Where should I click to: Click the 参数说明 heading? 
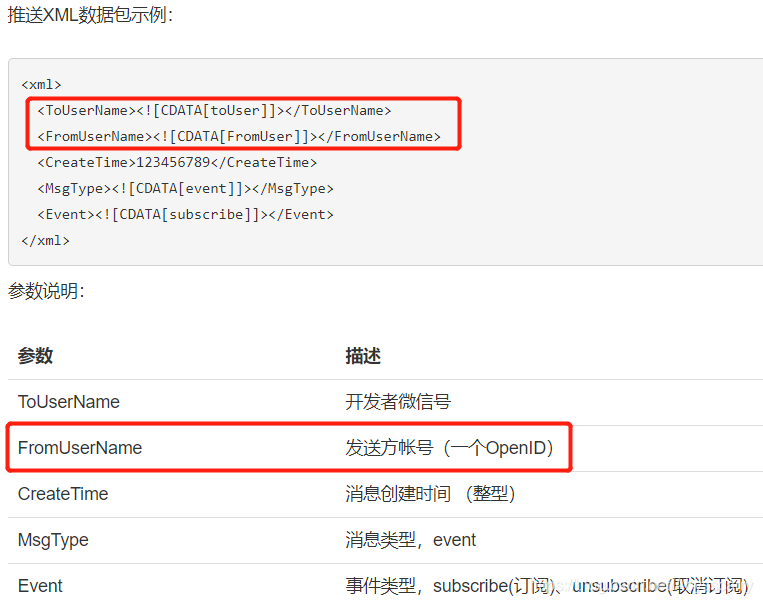pos(47,292)
